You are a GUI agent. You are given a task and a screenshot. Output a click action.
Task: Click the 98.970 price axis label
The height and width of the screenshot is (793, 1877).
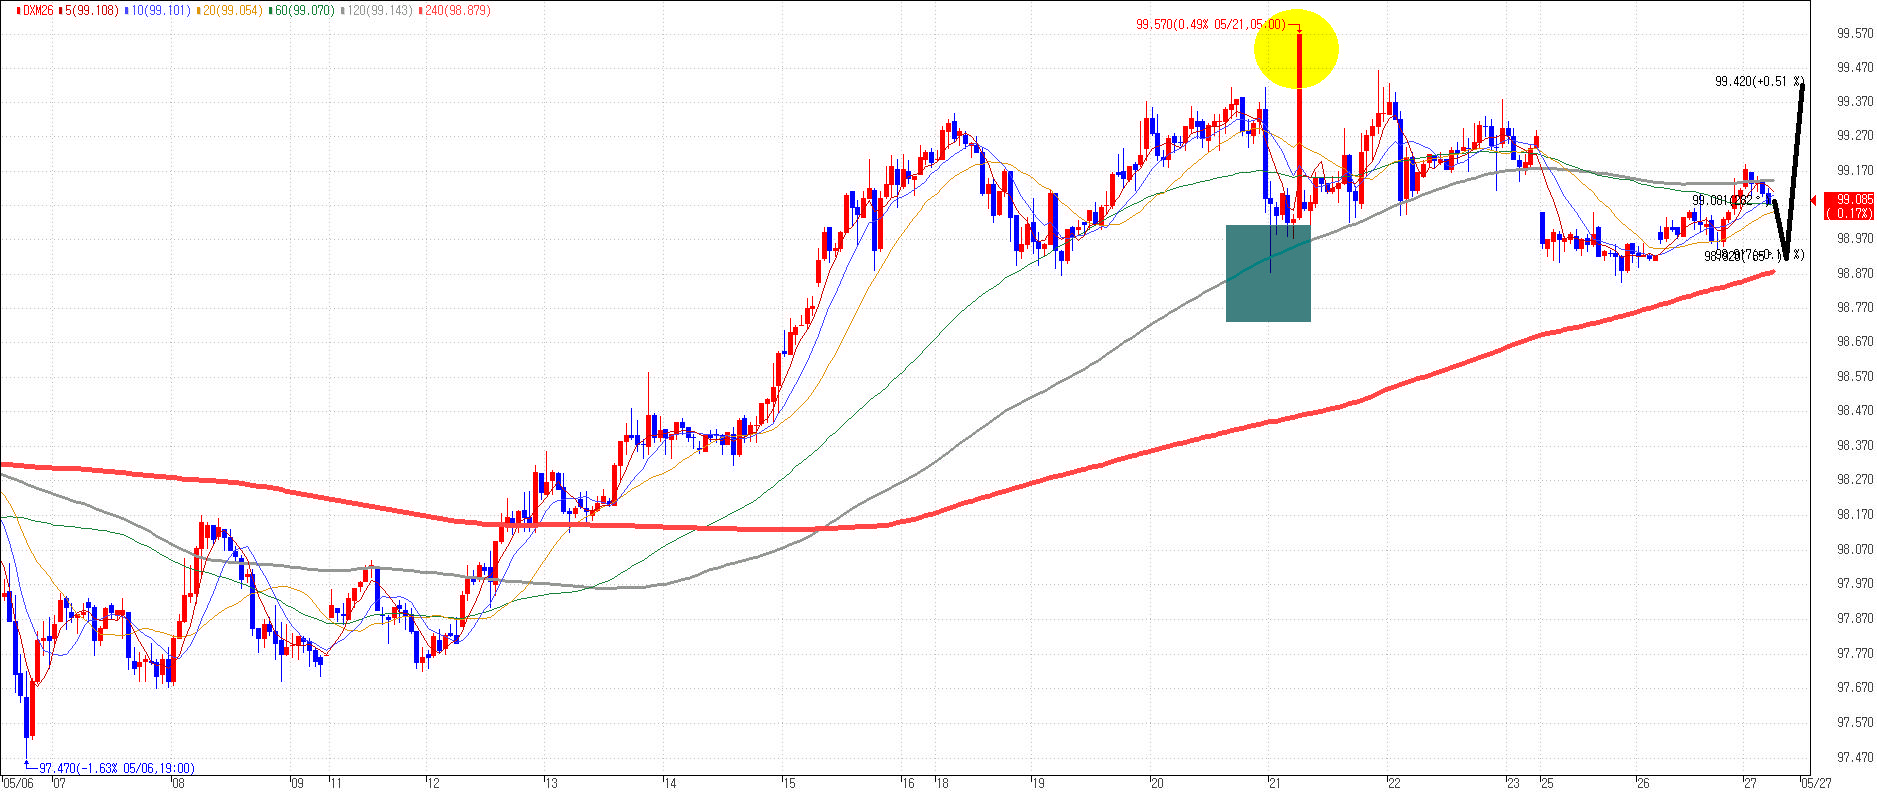click(x=1855, y=239)
